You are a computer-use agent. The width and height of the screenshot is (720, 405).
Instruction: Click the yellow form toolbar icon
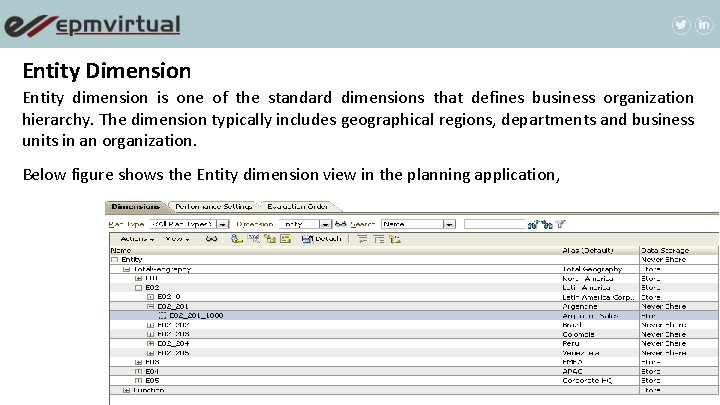[x=286, y=239]
